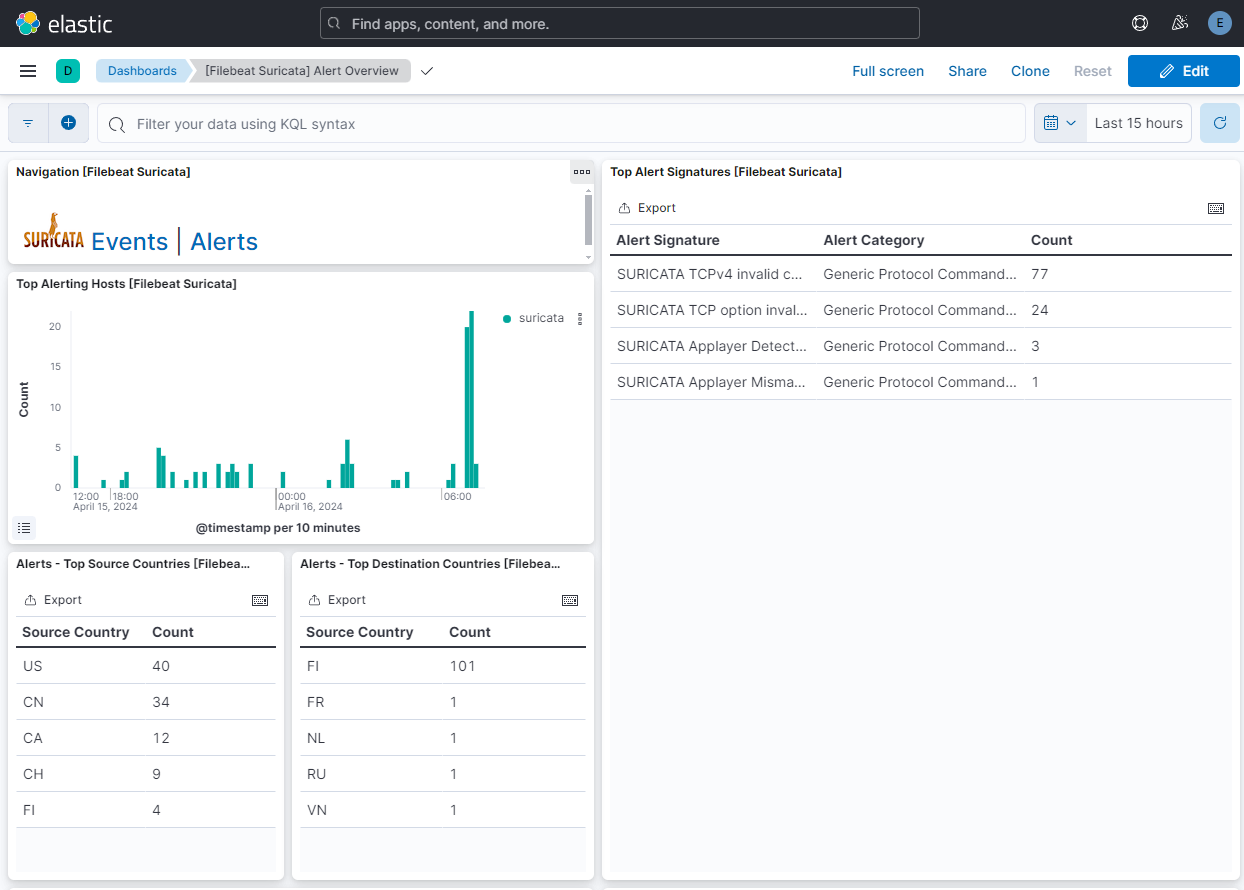
Task: Toggle keyboard icon in Top Alert Signatures
Action: [1216, 208]
